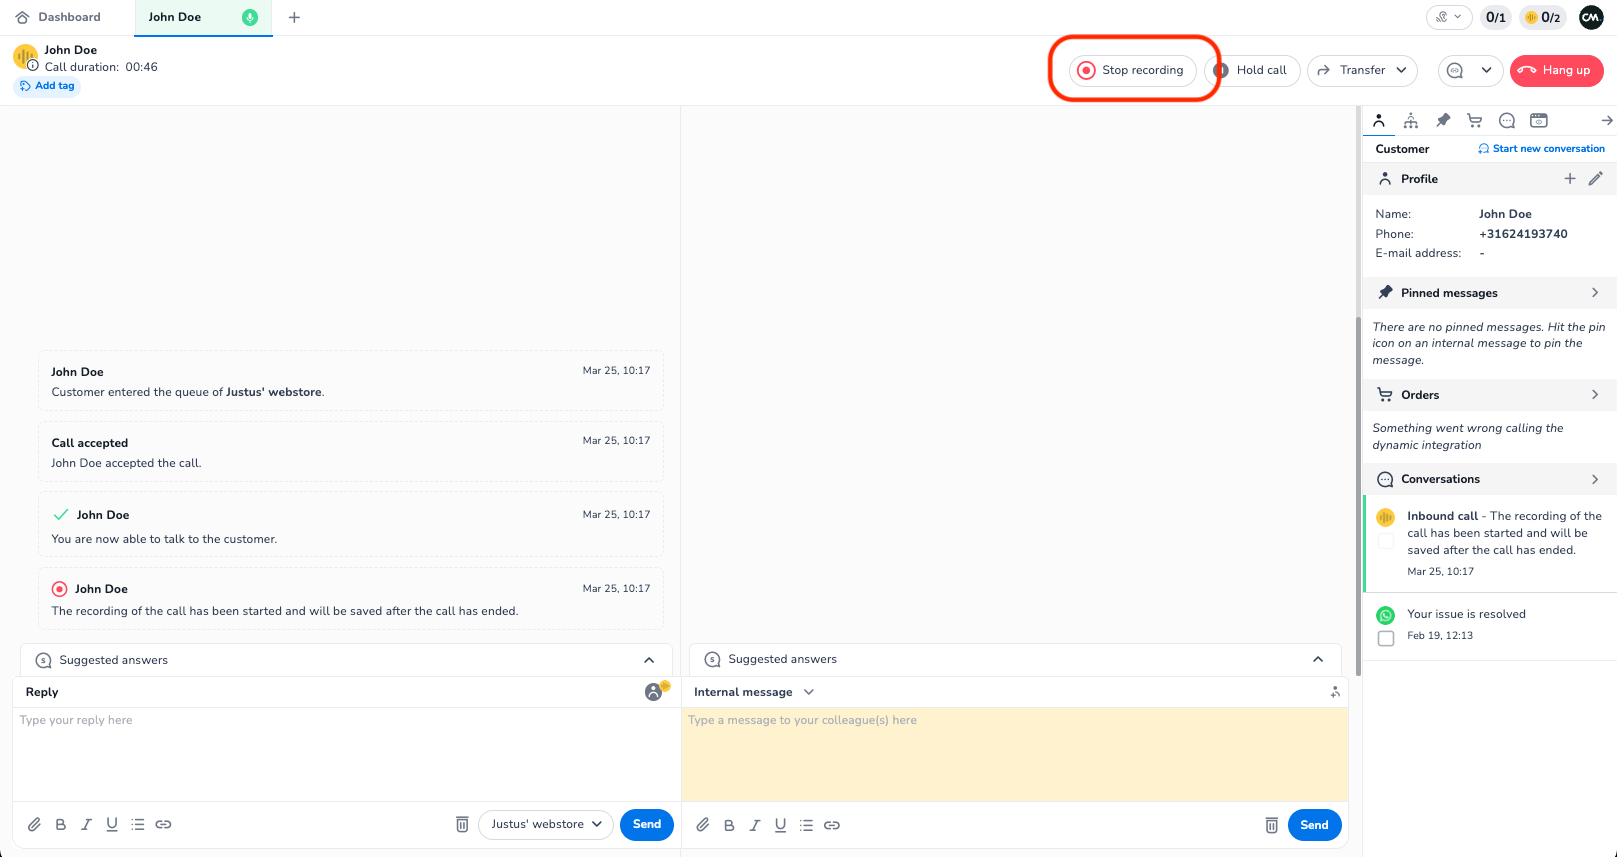The height and width of the screenshot is (857, 1617).
Task: Tick the checkbox under Your issue is resolved
Action: 1386,638
